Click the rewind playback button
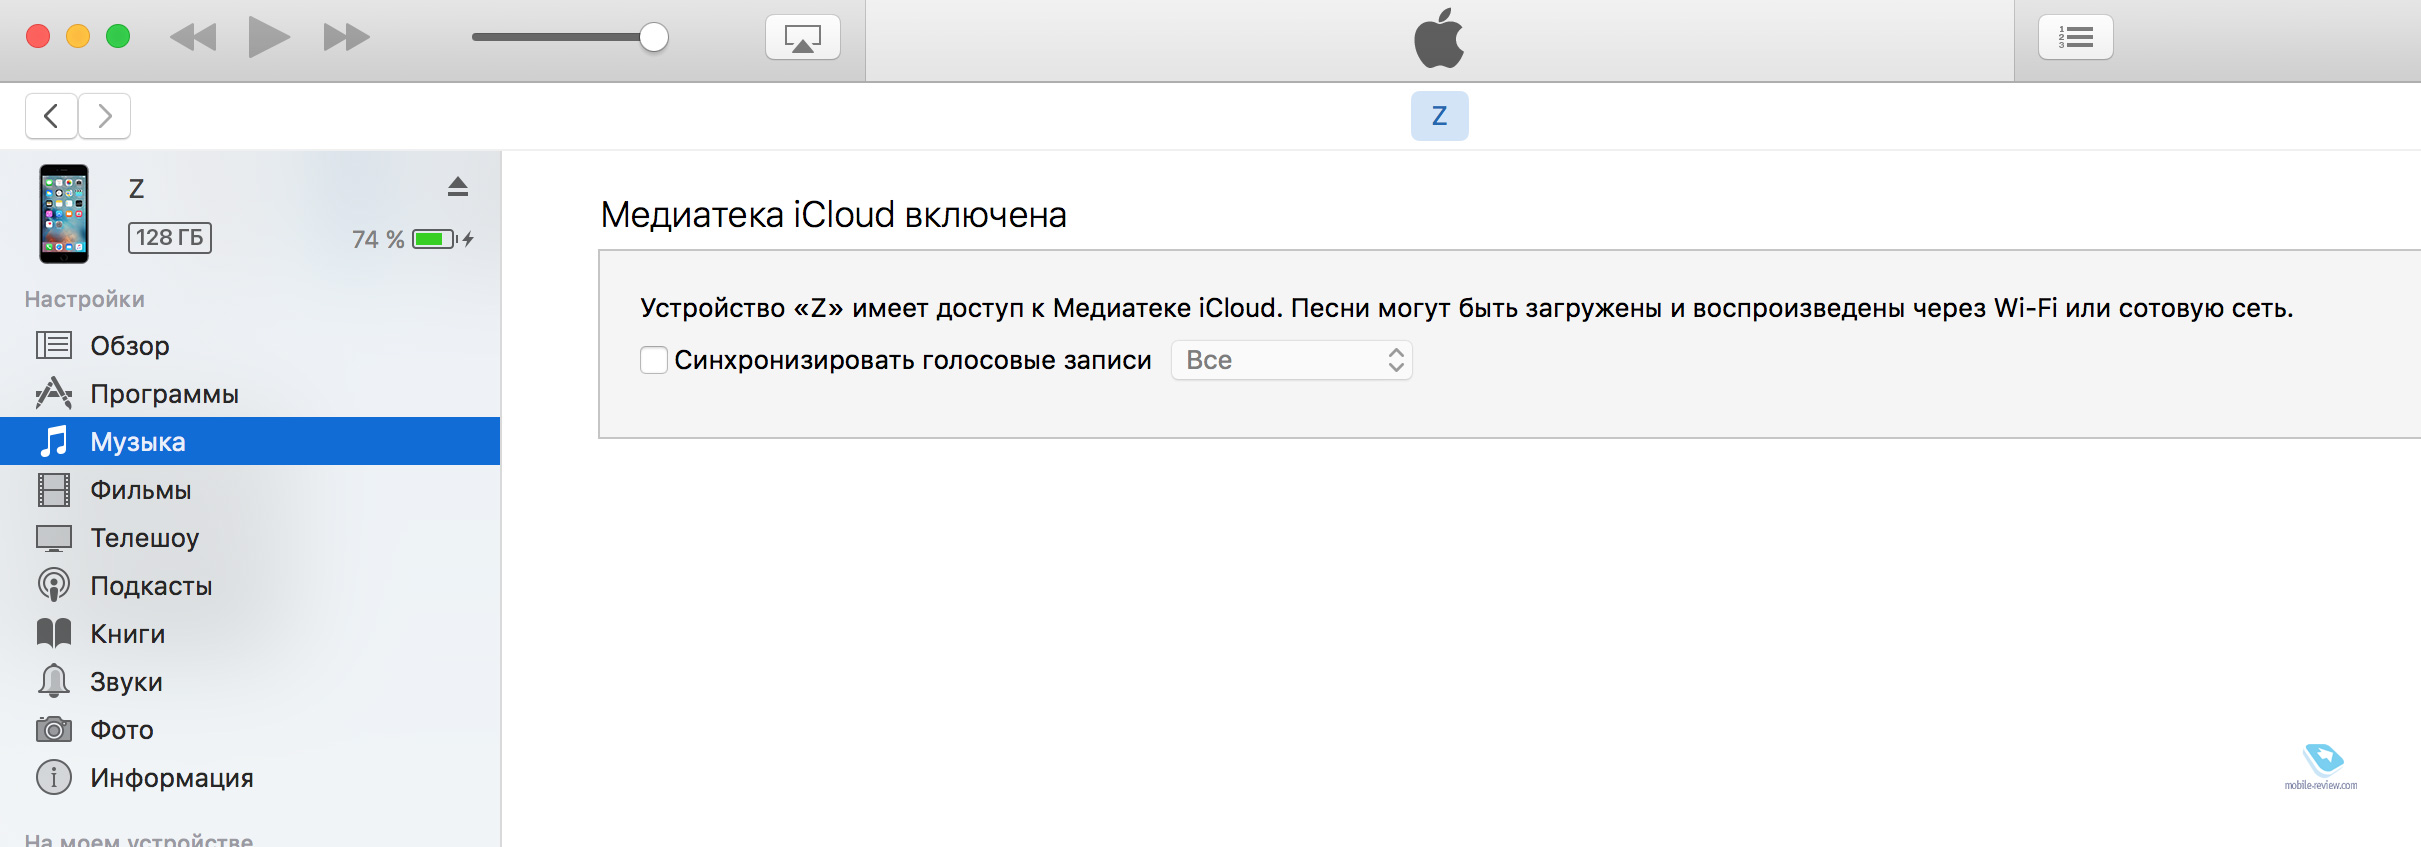This screenshot has height=847, width=2421. point(193,38)
